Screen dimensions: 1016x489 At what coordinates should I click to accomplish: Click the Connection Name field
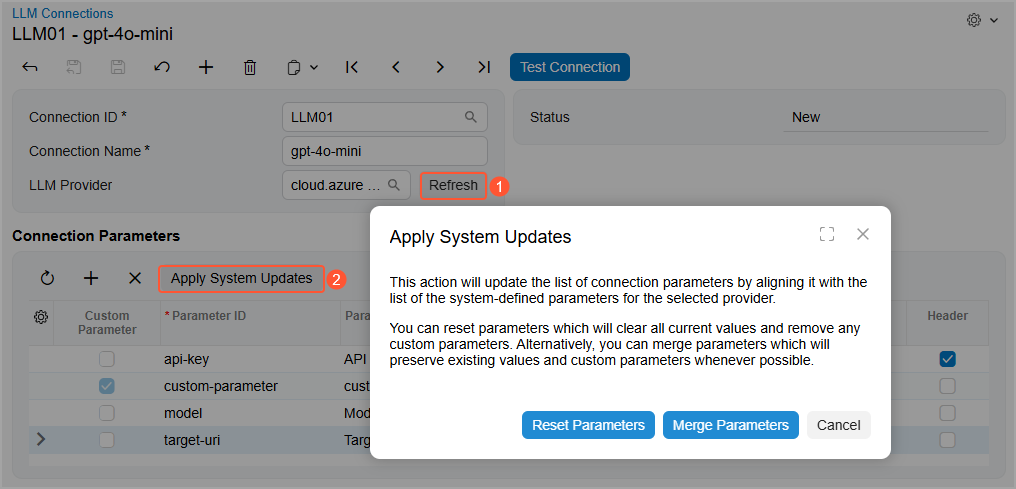[385, 151]
